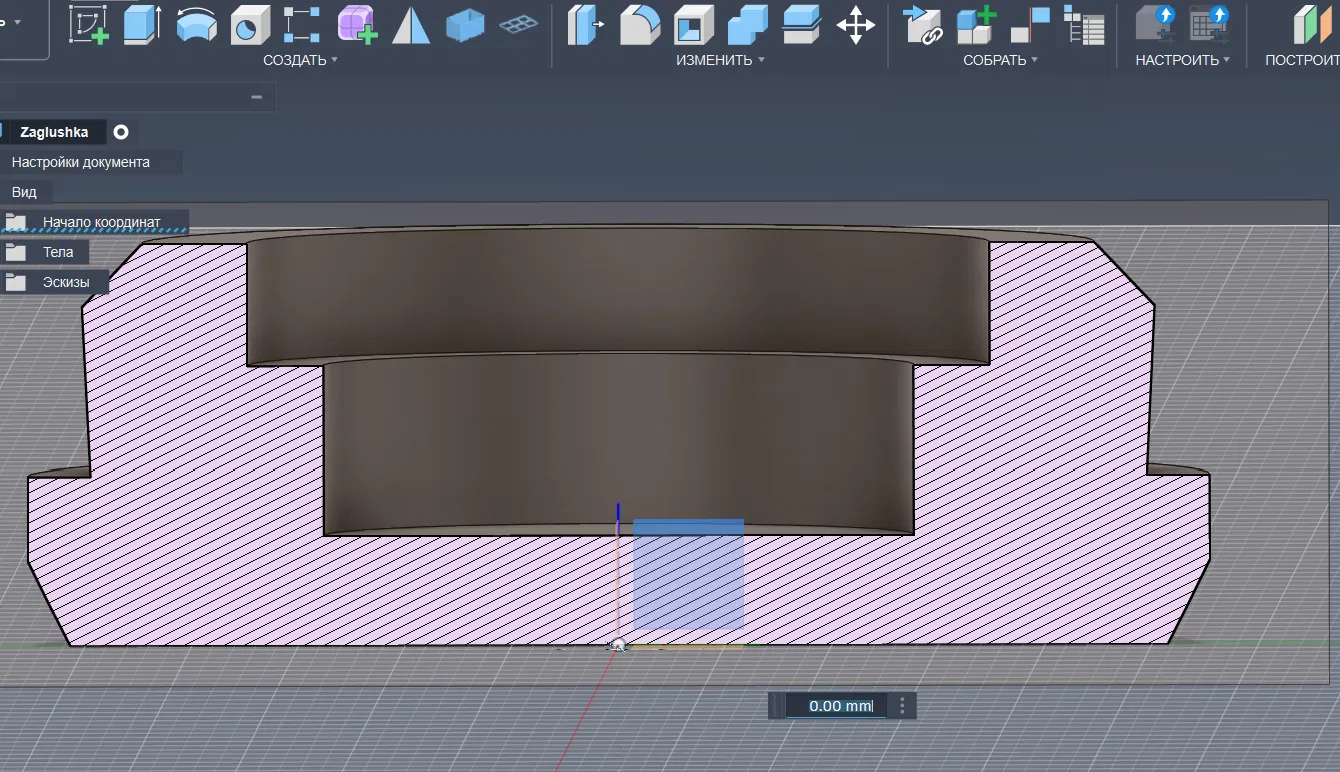The image size is (1340, 772).
Task: Activate the Move/Copy arrows tool
Action: (x=856, y=25)
